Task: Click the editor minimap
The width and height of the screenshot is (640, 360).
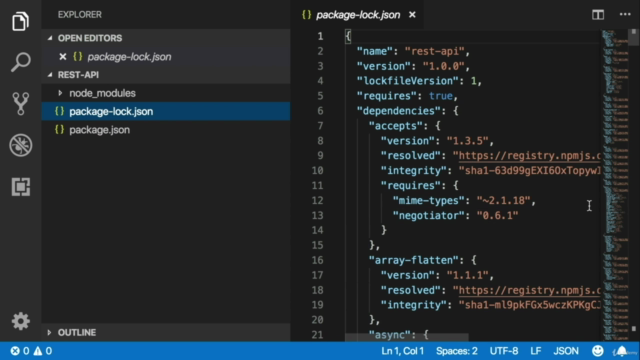Action: (615, 184)
